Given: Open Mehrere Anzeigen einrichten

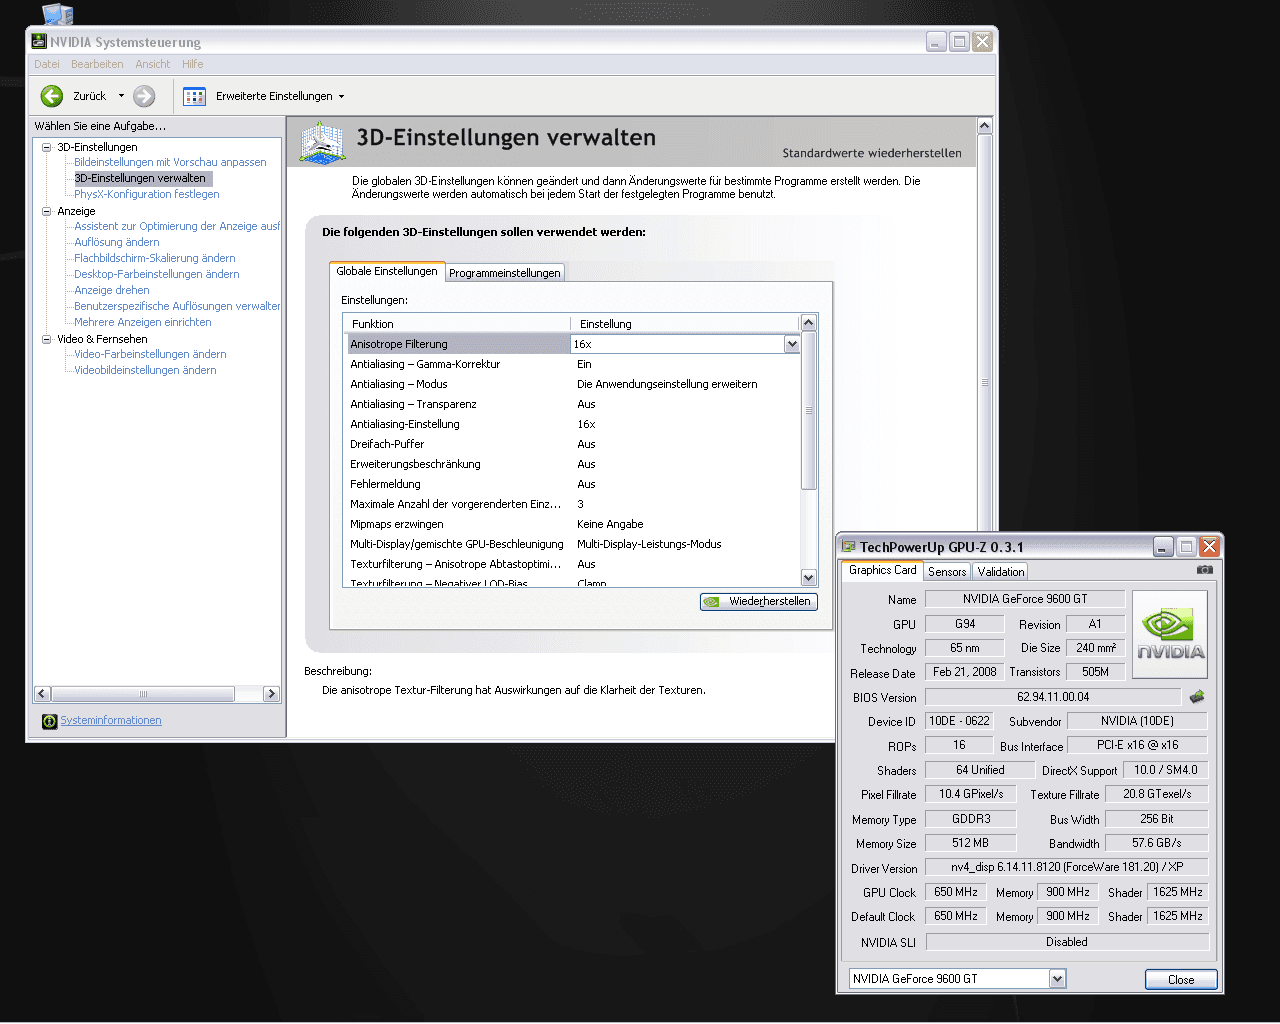Looking at the screenshot, I should (x=143, y=322).
